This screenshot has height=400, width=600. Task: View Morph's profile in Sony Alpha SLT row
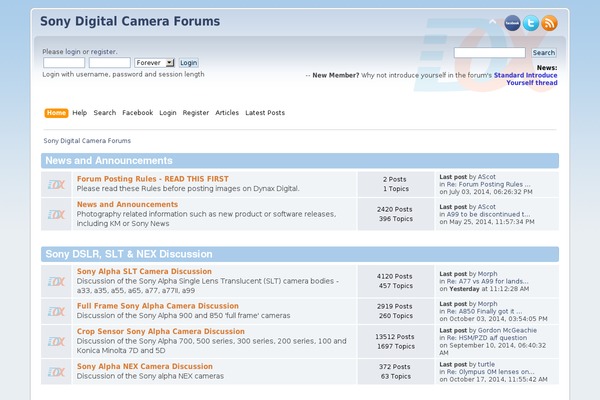pos(488,274)
